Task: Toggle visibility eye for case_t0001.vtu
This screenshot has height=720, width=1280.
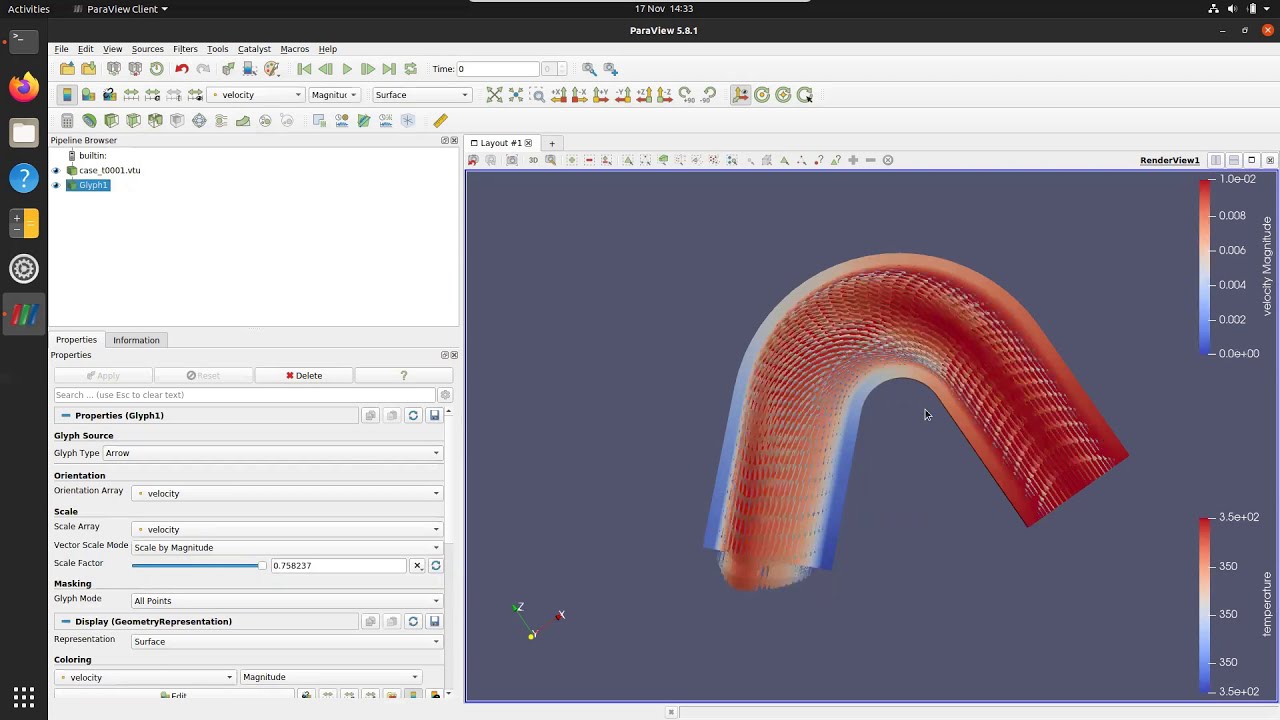Action: (x=56, y=170)
